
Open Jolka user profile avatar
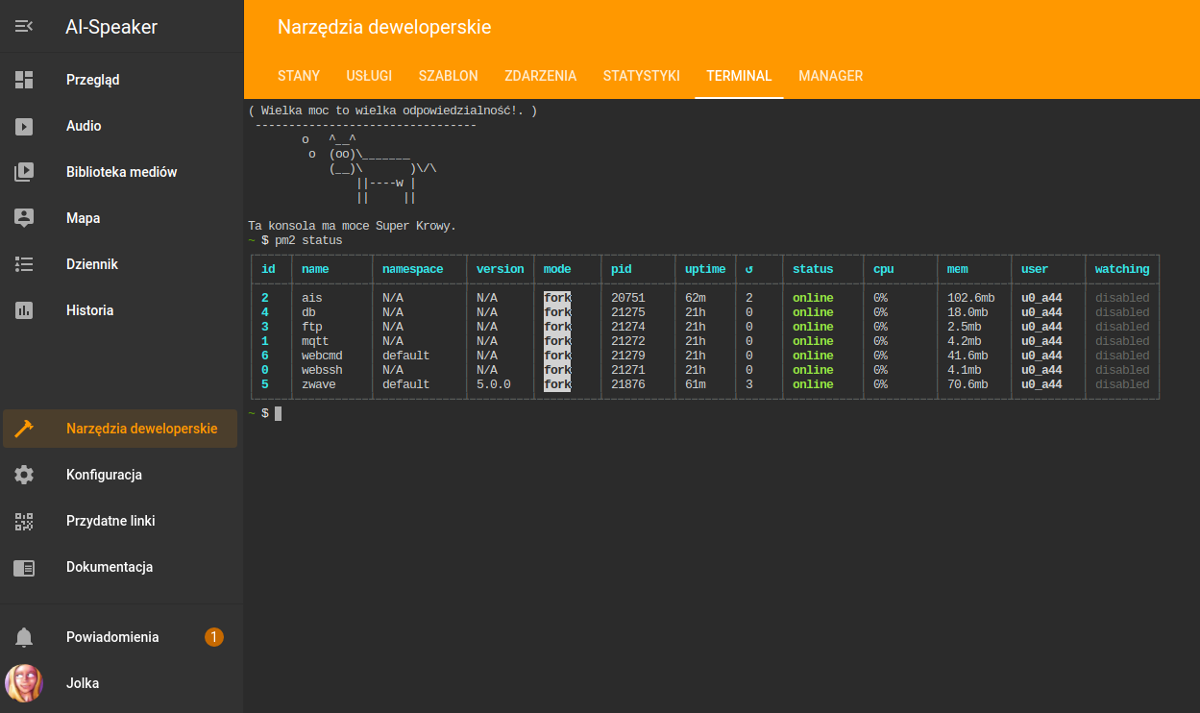click(24, 683)
